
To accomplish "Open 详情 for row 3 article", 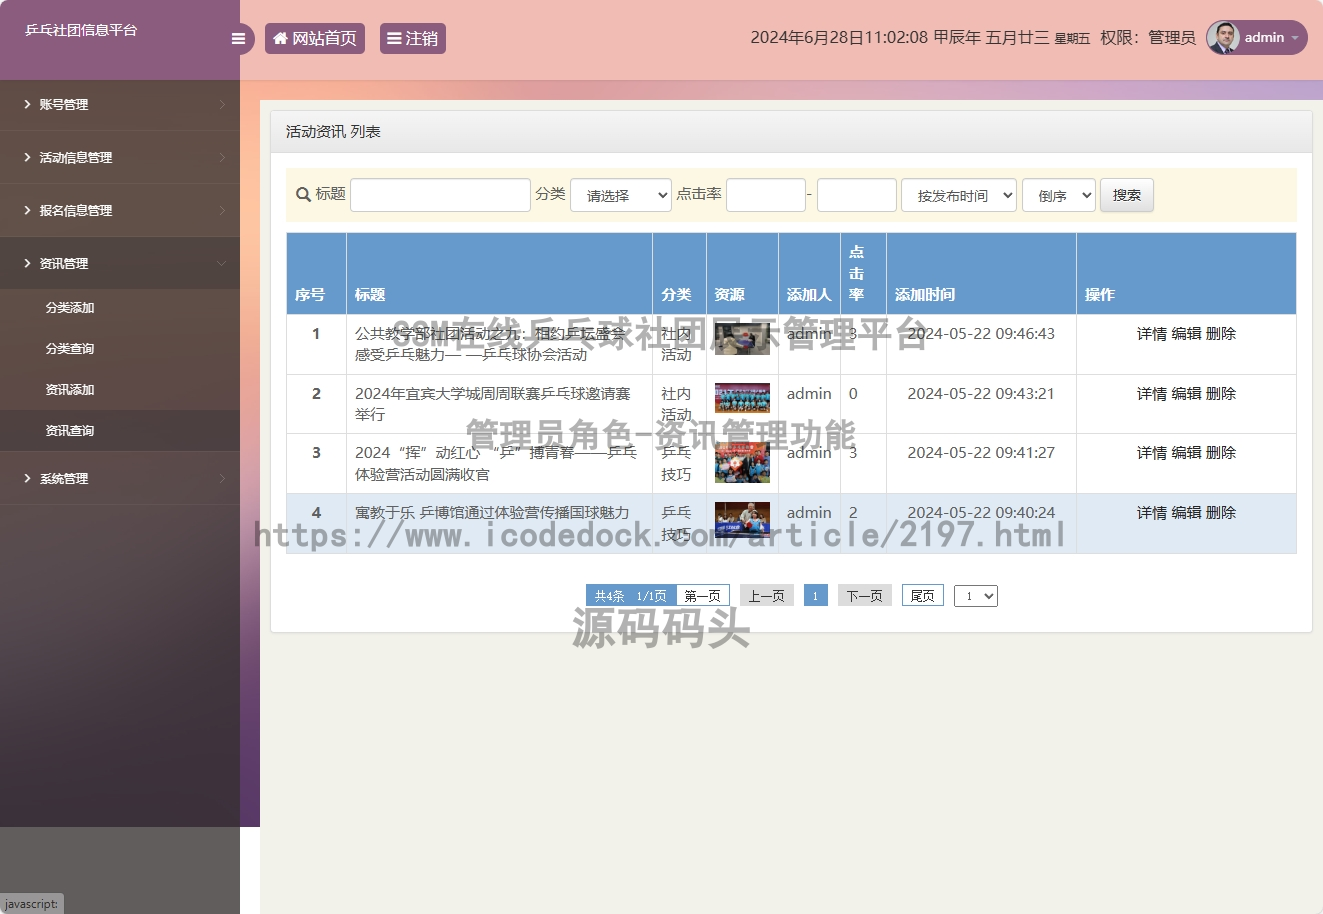I will coord(1152,453).
